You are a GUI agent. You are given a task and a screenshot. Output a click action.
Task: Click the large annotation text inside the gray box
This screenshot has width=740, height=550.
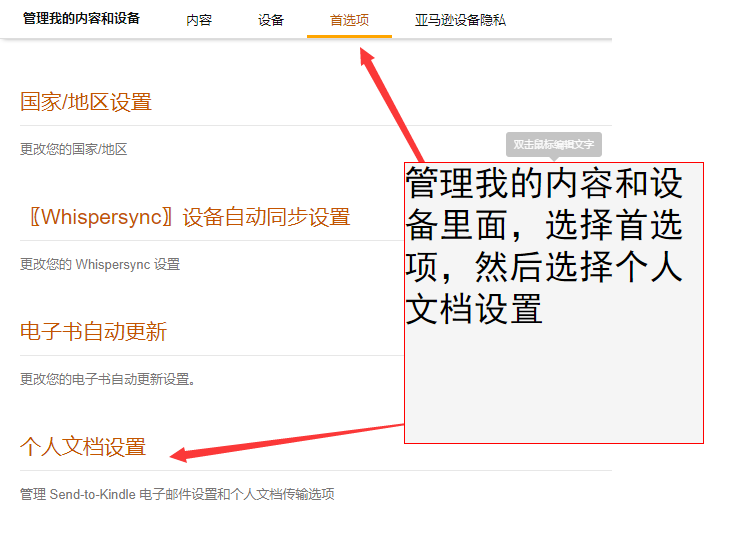544,245
